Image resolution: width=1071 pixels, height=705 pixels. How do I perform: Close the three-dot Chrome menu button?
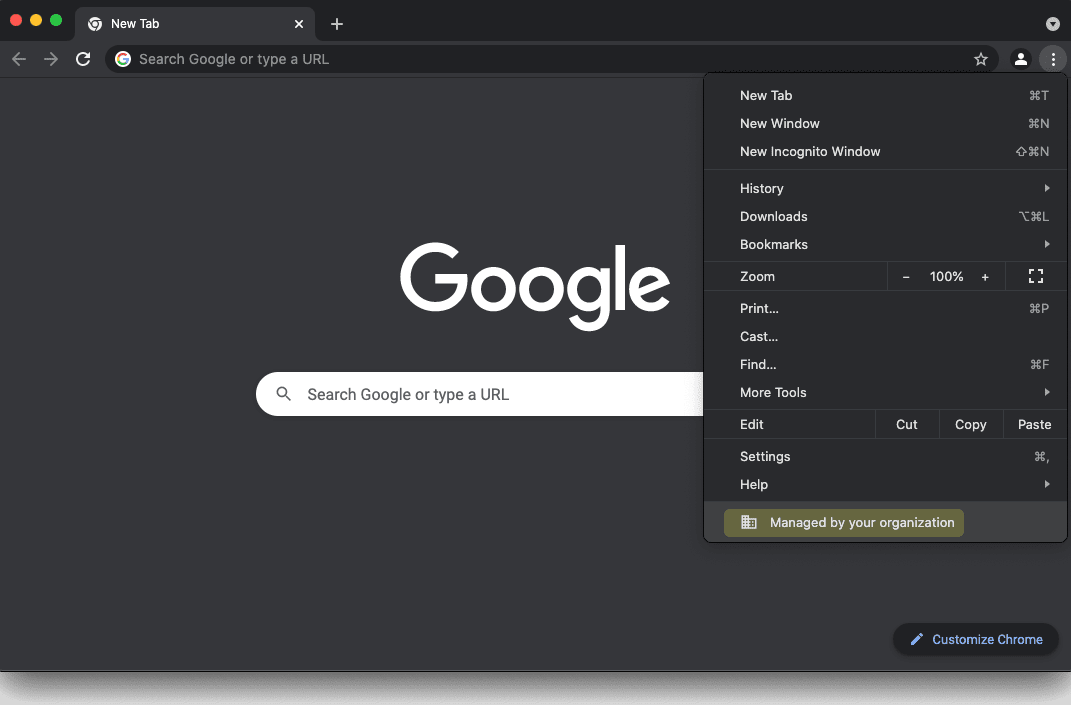tap(1053, 59)
